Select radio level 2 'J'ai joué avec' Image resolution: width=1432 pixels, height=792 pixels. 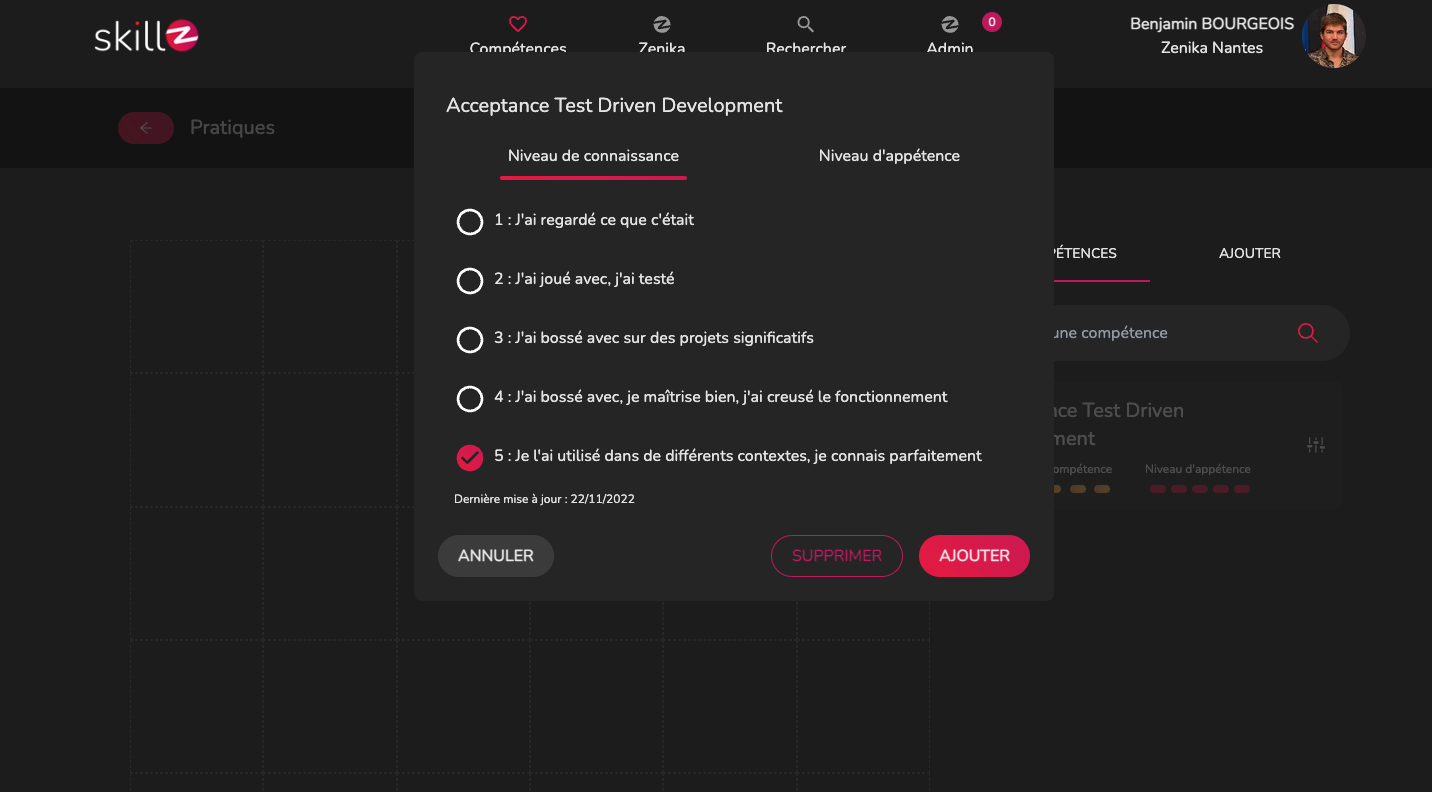pos(470,281)
